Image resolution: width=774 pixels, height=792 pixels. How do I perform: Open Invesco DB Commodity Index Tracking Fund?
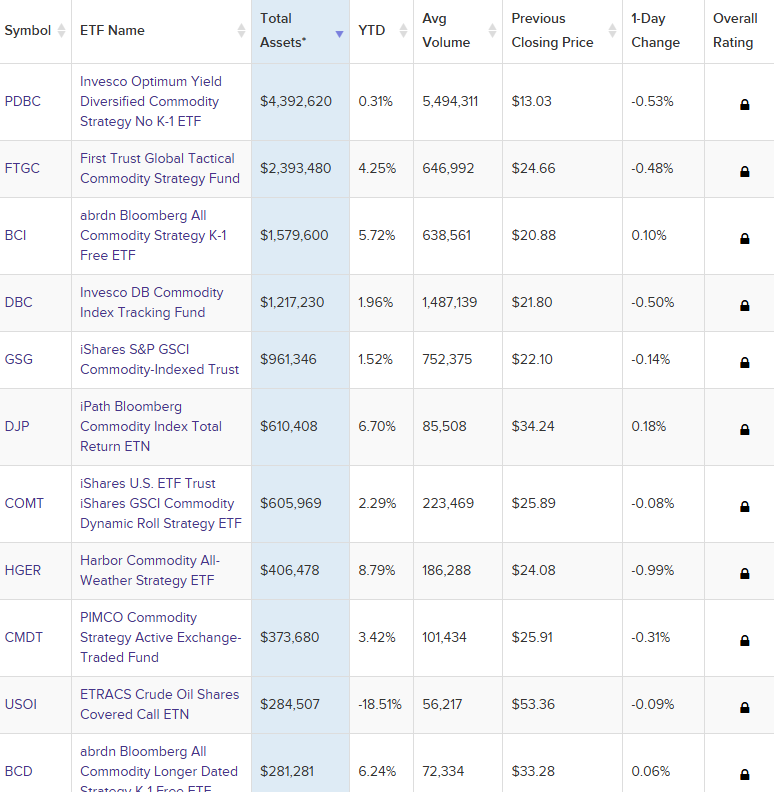tap(152, 302)
